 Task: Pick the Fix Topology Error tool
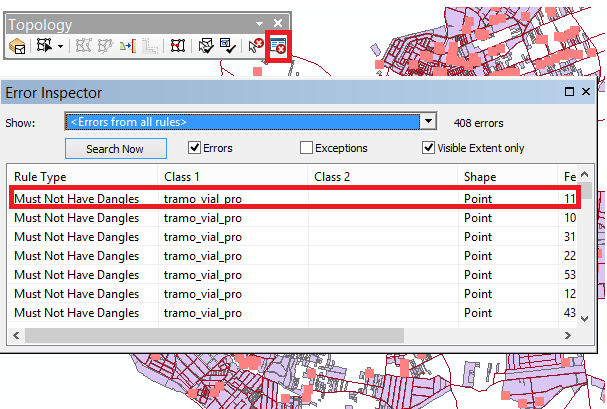click(x=255, y=46)
